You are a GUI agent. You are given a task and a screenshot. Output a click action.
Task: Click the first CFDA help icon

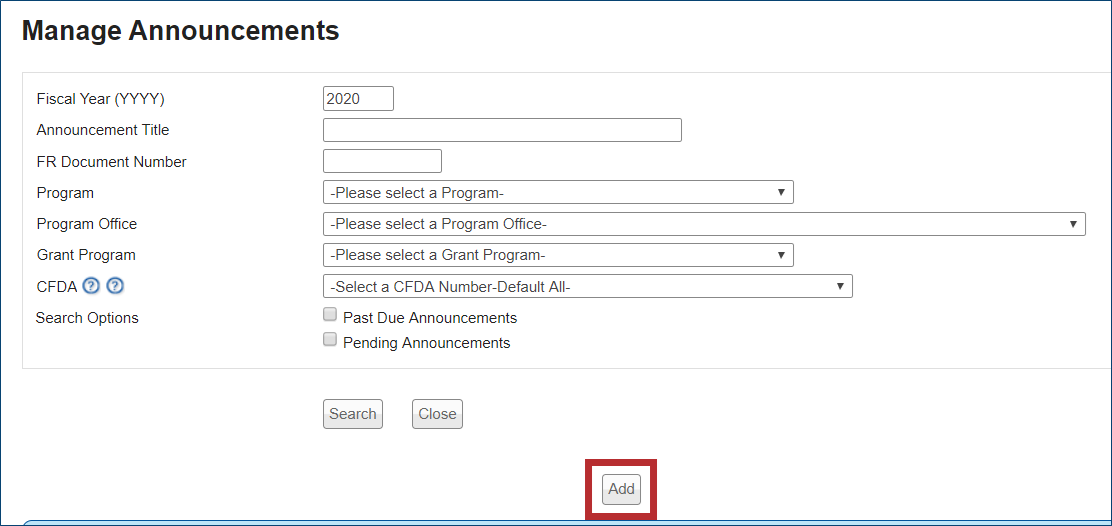click(x=92, y=286)
